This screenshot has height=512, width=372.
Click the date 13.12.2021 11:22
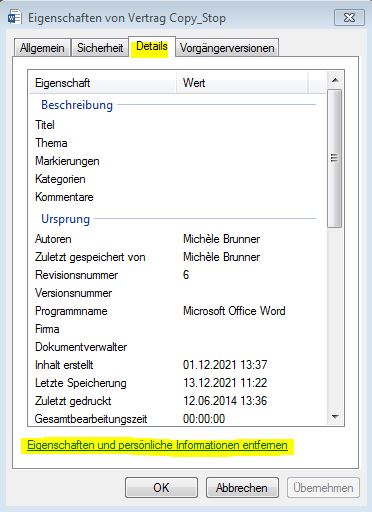[225, 383]
